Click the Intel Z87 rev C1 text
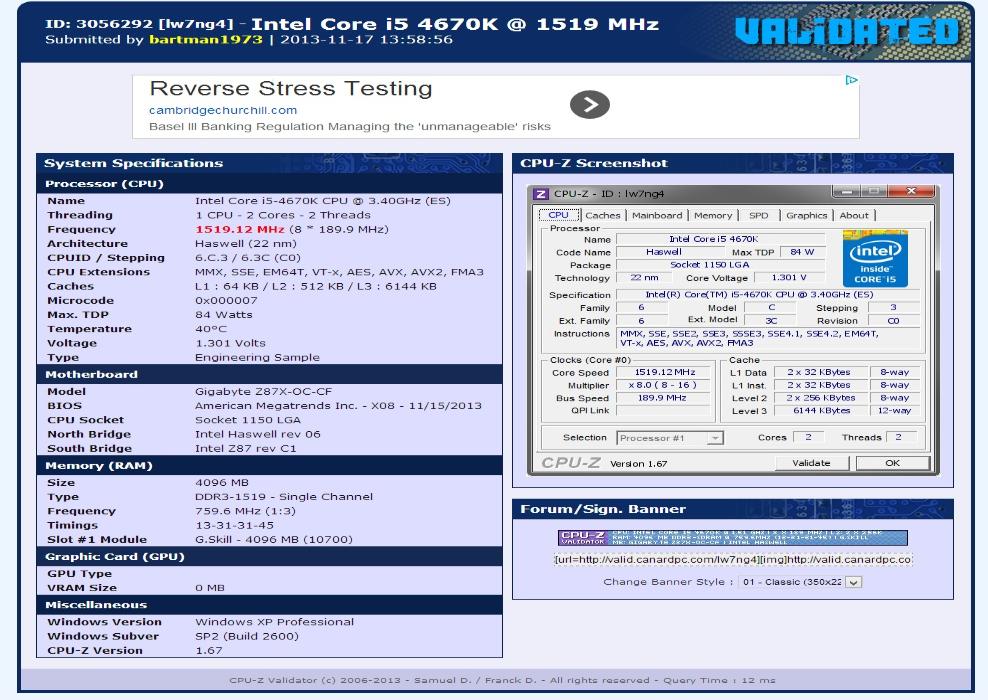This screenshot has width=988, height=700. tap(245, 449)
